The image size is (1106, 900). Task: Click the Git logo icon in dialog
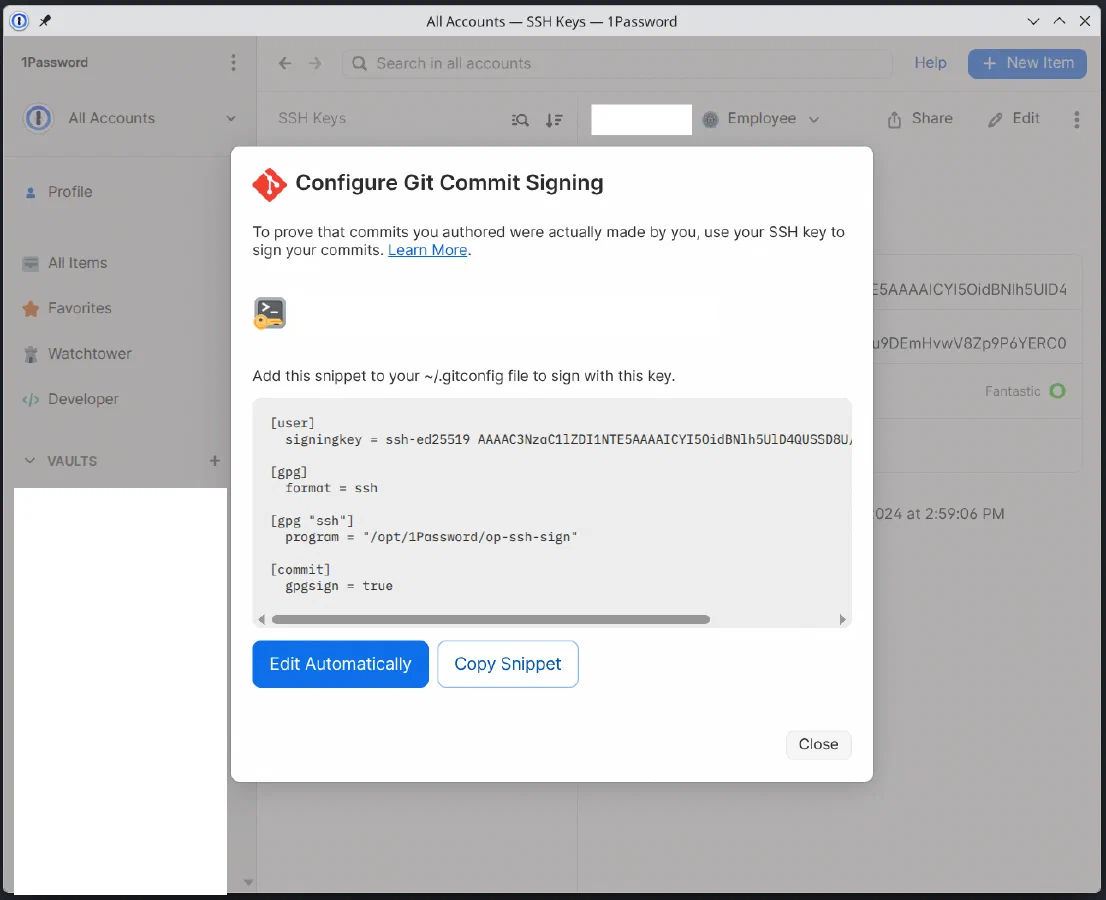(269, 185)
